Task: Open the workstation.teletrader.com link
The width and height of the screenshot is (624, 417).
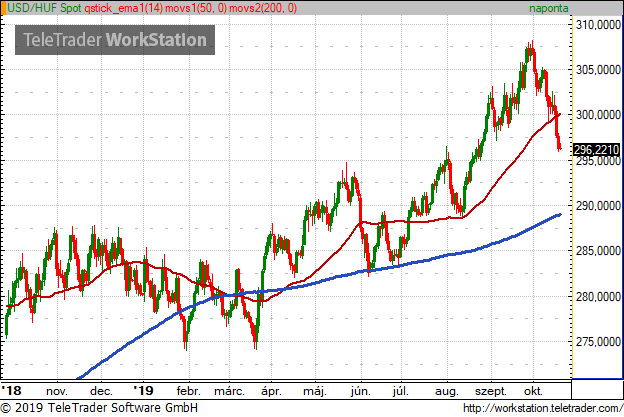Action: point(543,408)
